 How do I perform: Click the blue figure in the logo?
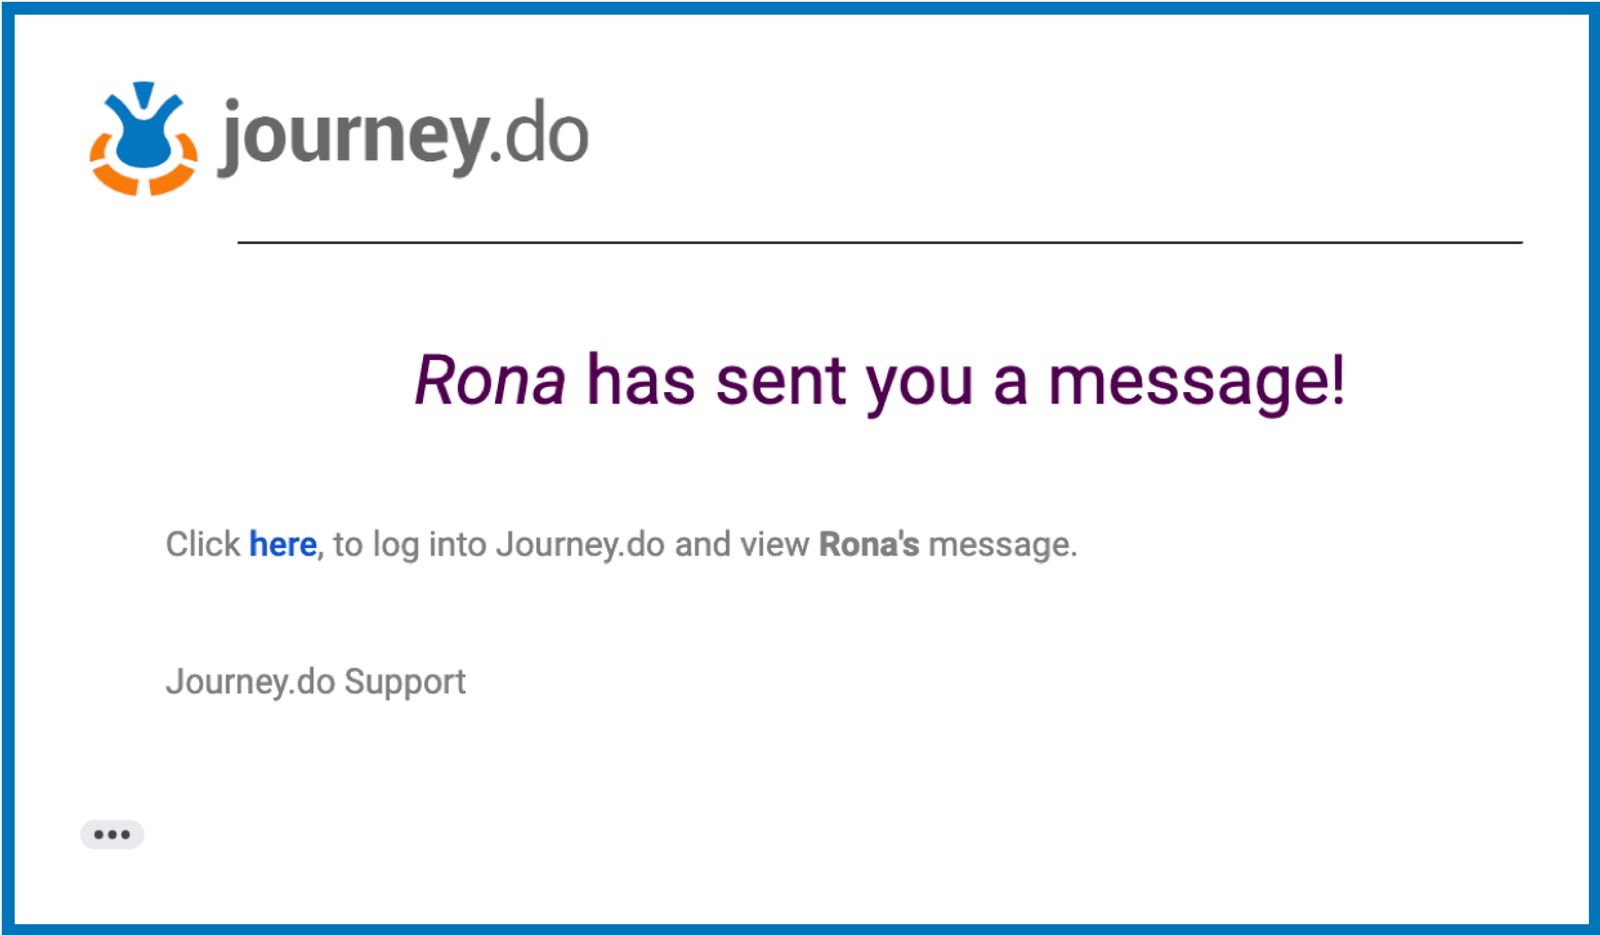[145, 125]
